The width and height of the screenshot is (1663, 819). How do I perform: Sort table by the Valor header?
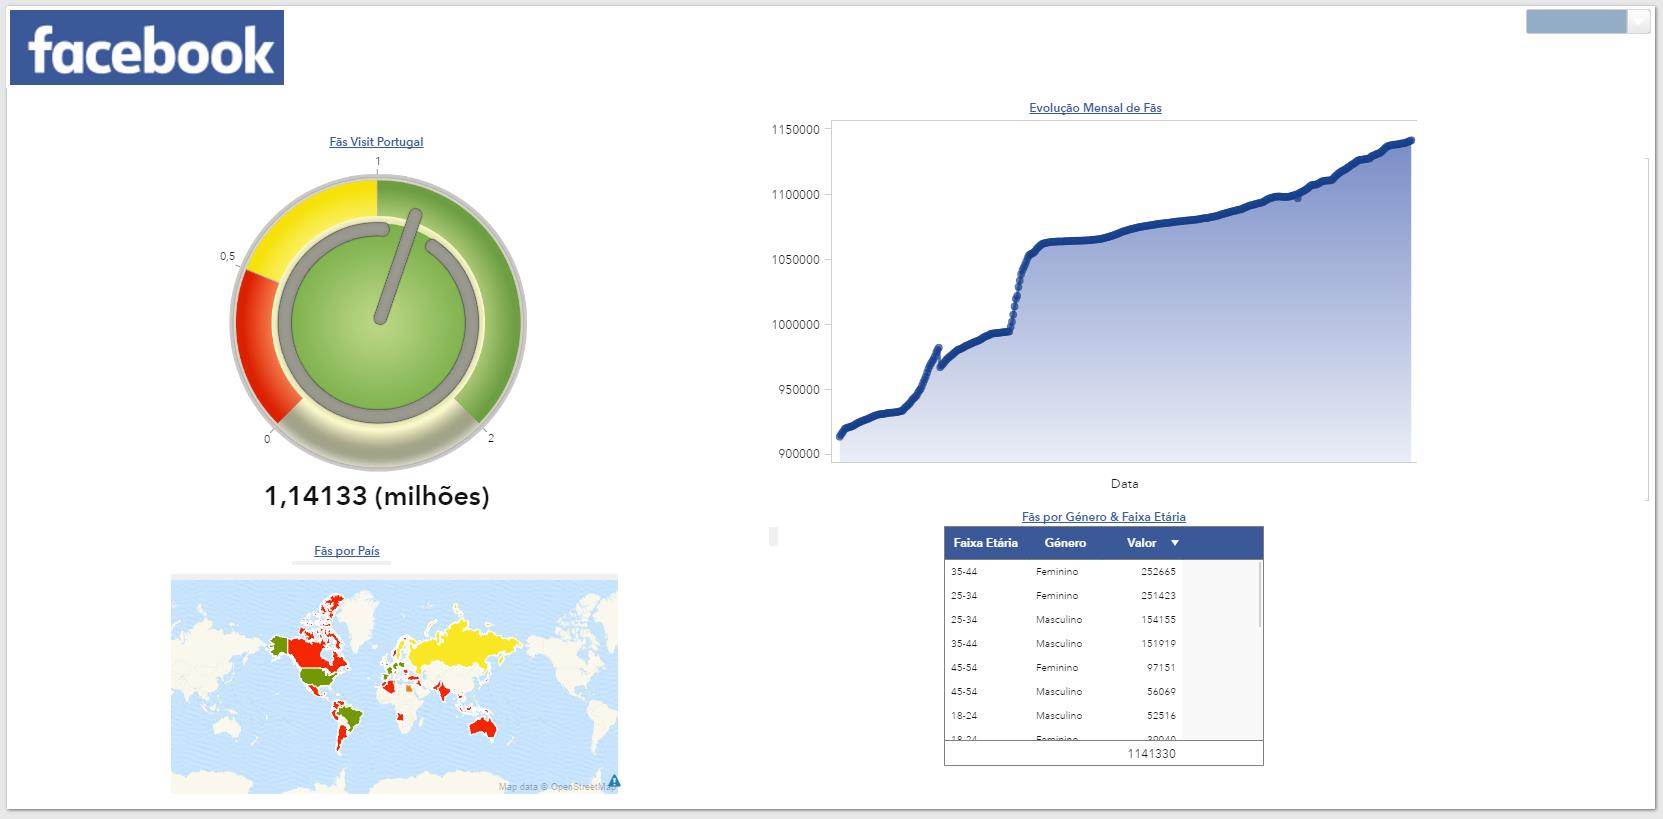(x=1141, y=543)
